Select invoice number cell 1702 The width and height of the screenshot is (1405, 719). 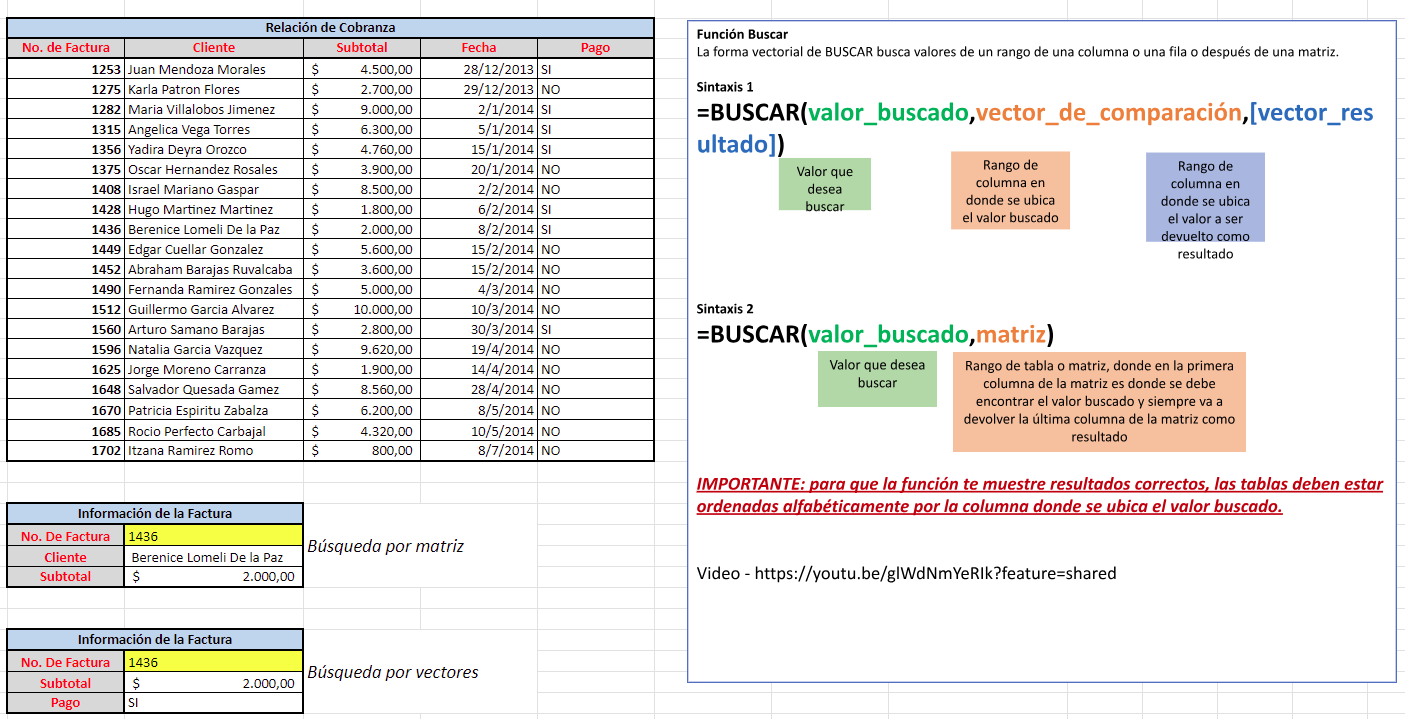[66, 451]
